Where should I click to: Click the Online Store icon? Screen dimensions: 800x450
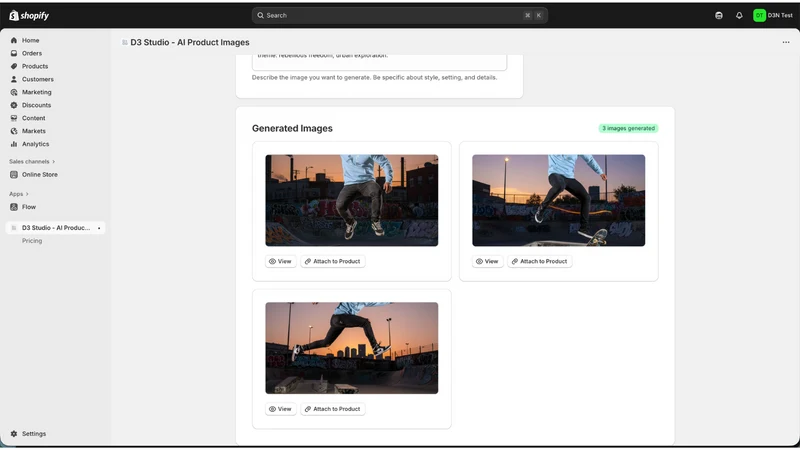[x=14, y=174]
